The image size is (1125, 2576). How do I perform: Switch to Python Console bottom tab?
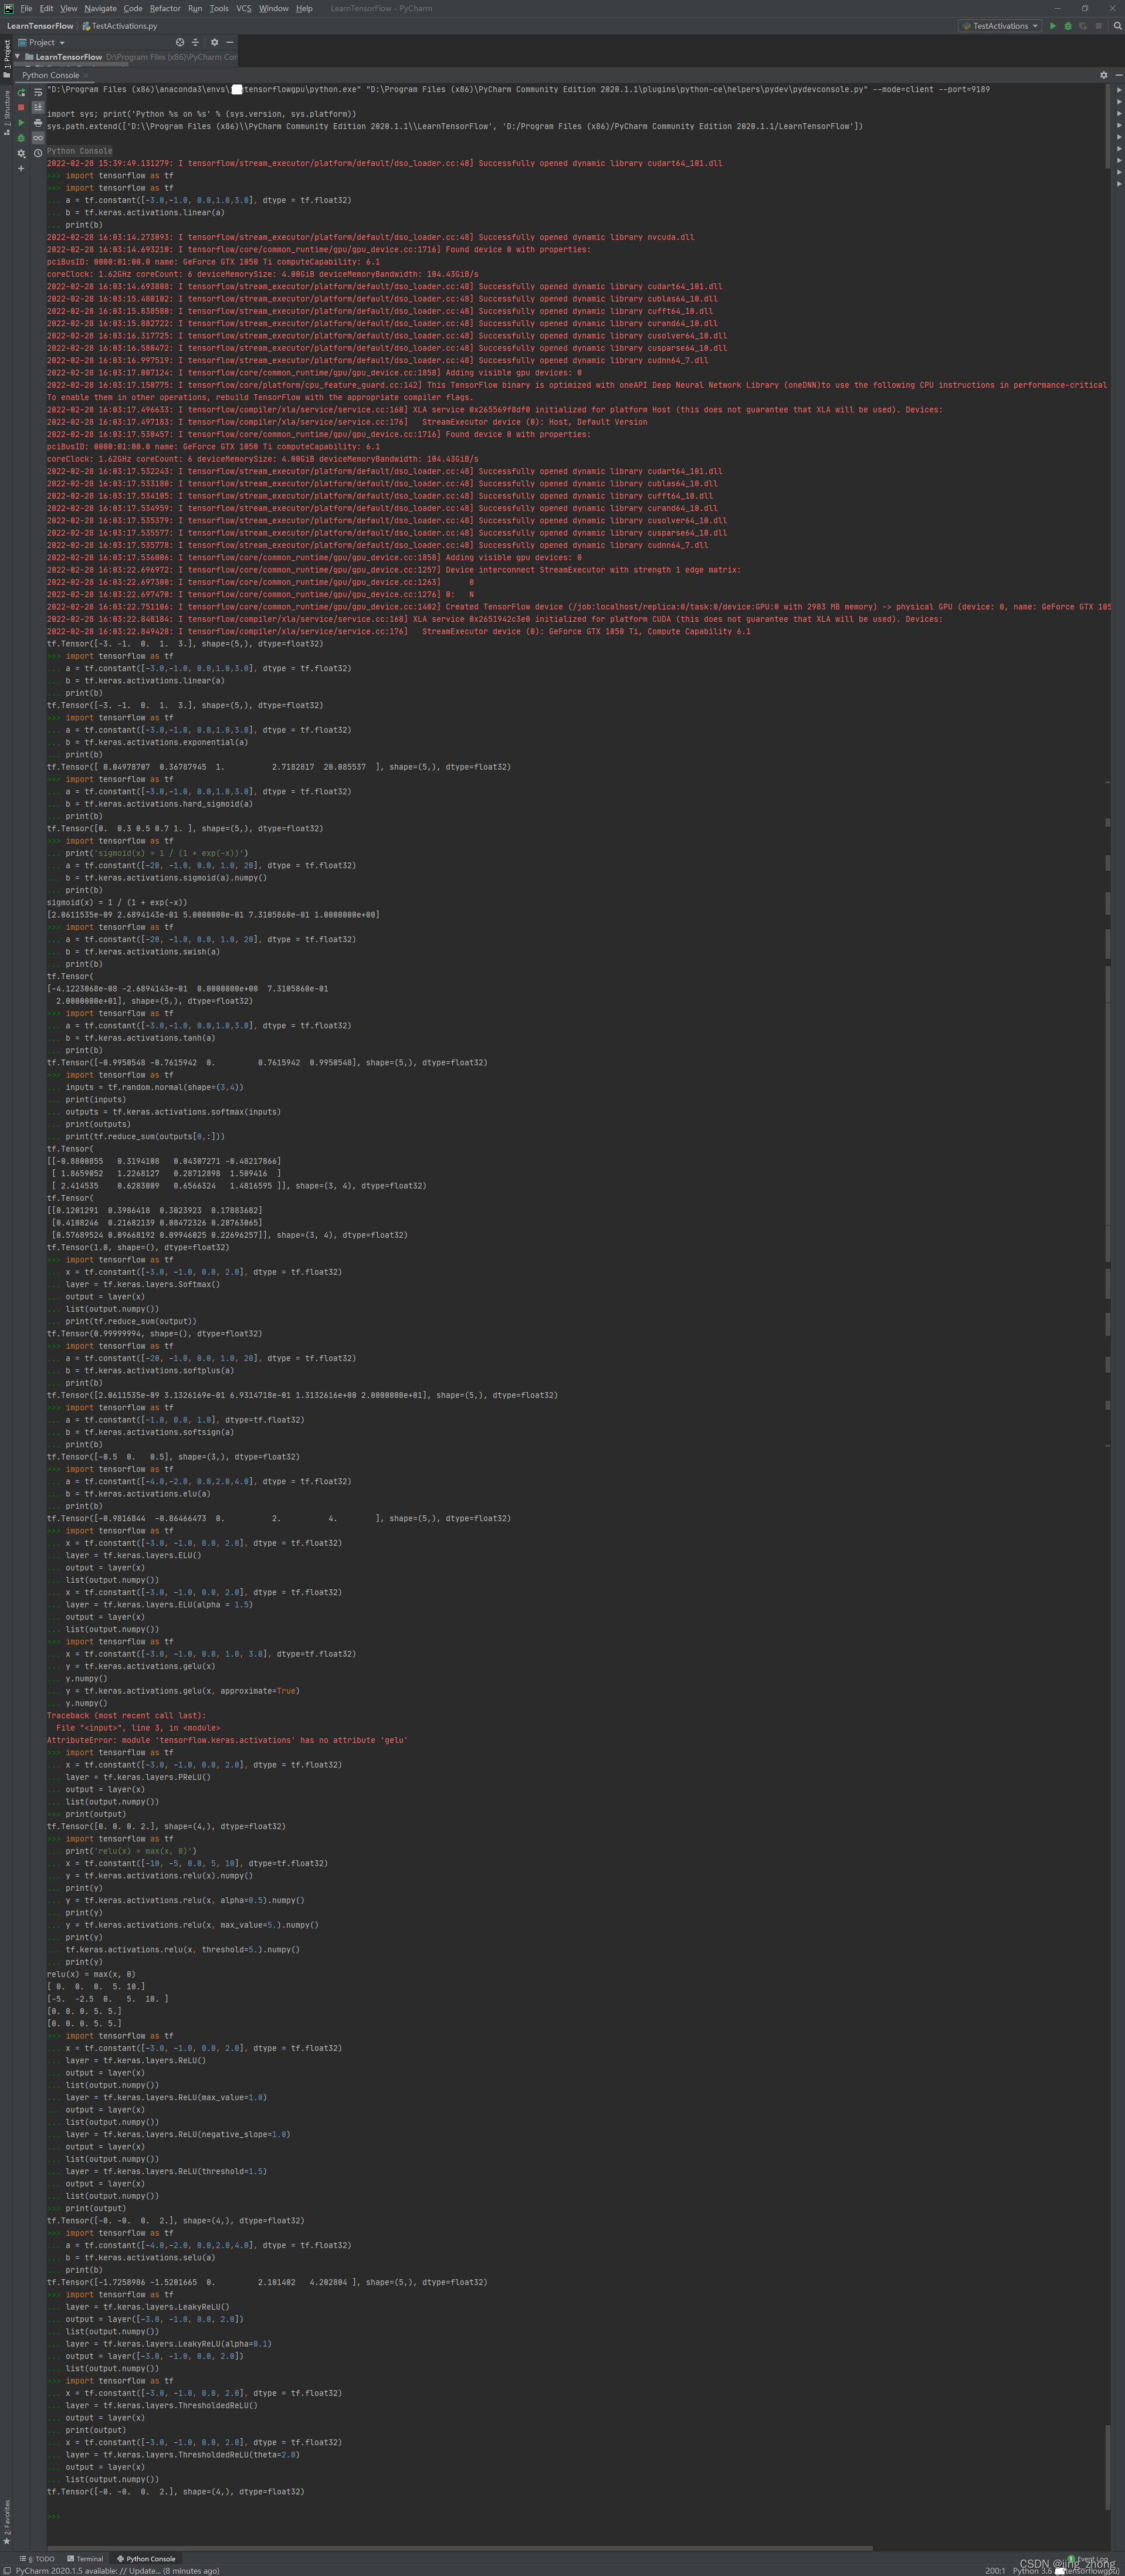tap(146, 2559)
